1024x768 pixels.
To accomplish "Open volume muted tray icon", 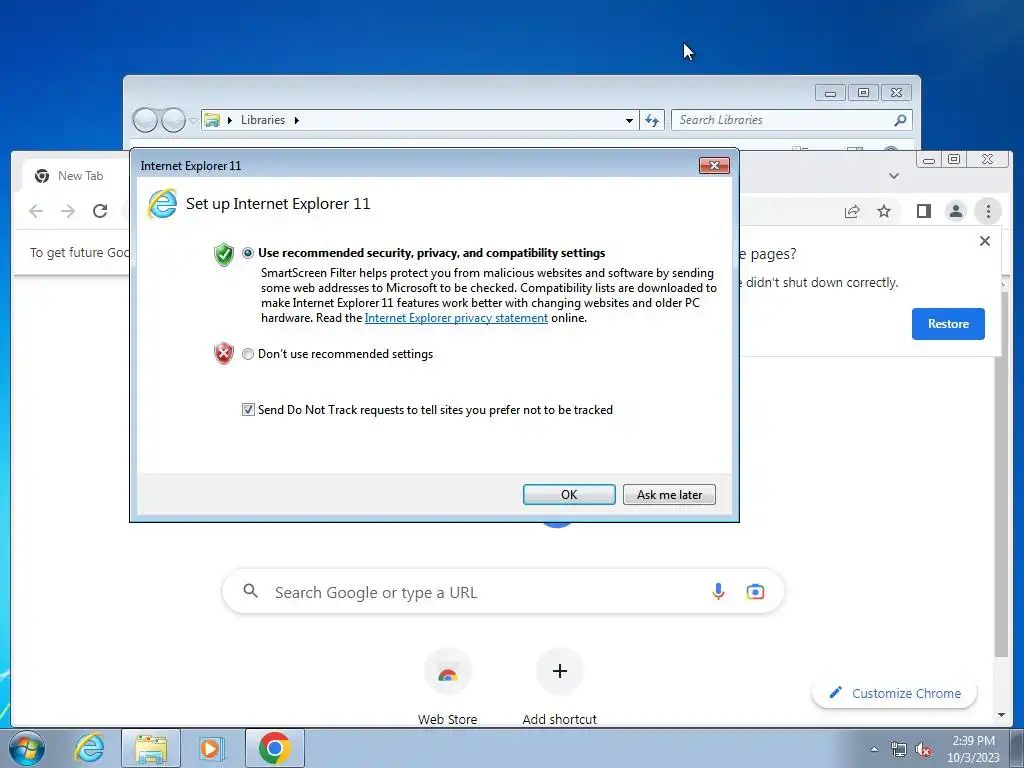I will pyautogui.click(x=923, y=749).
